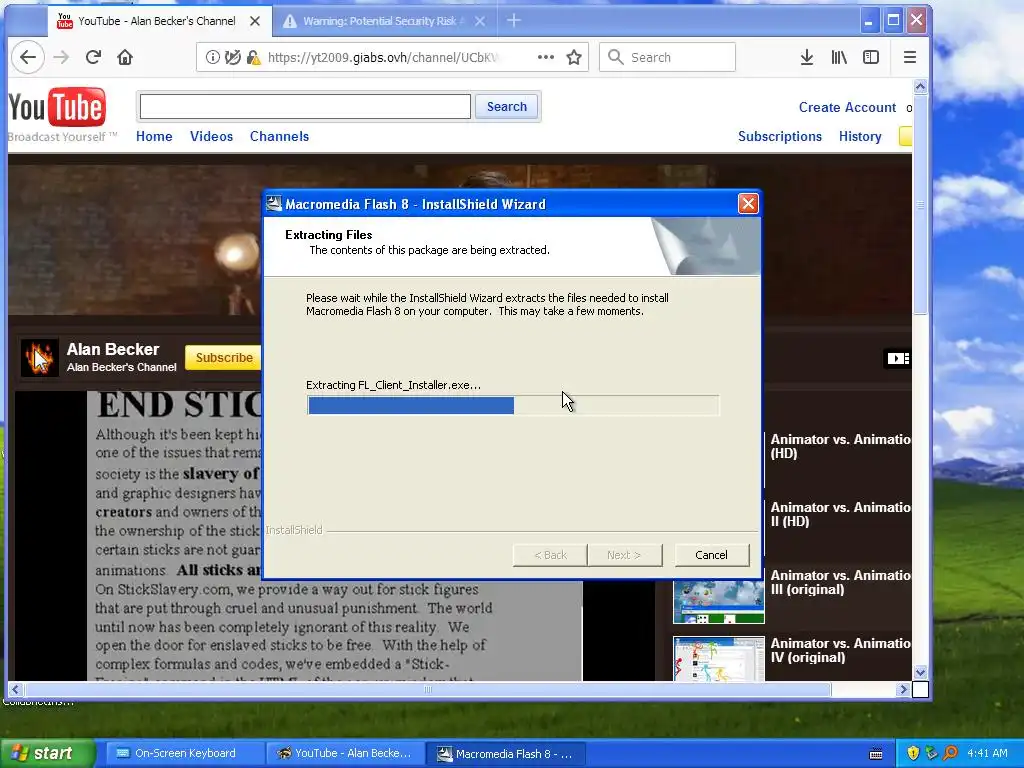The image size is (1024, 768).
Task: Click Alan Becker channel name text
Action: point(113,349)
